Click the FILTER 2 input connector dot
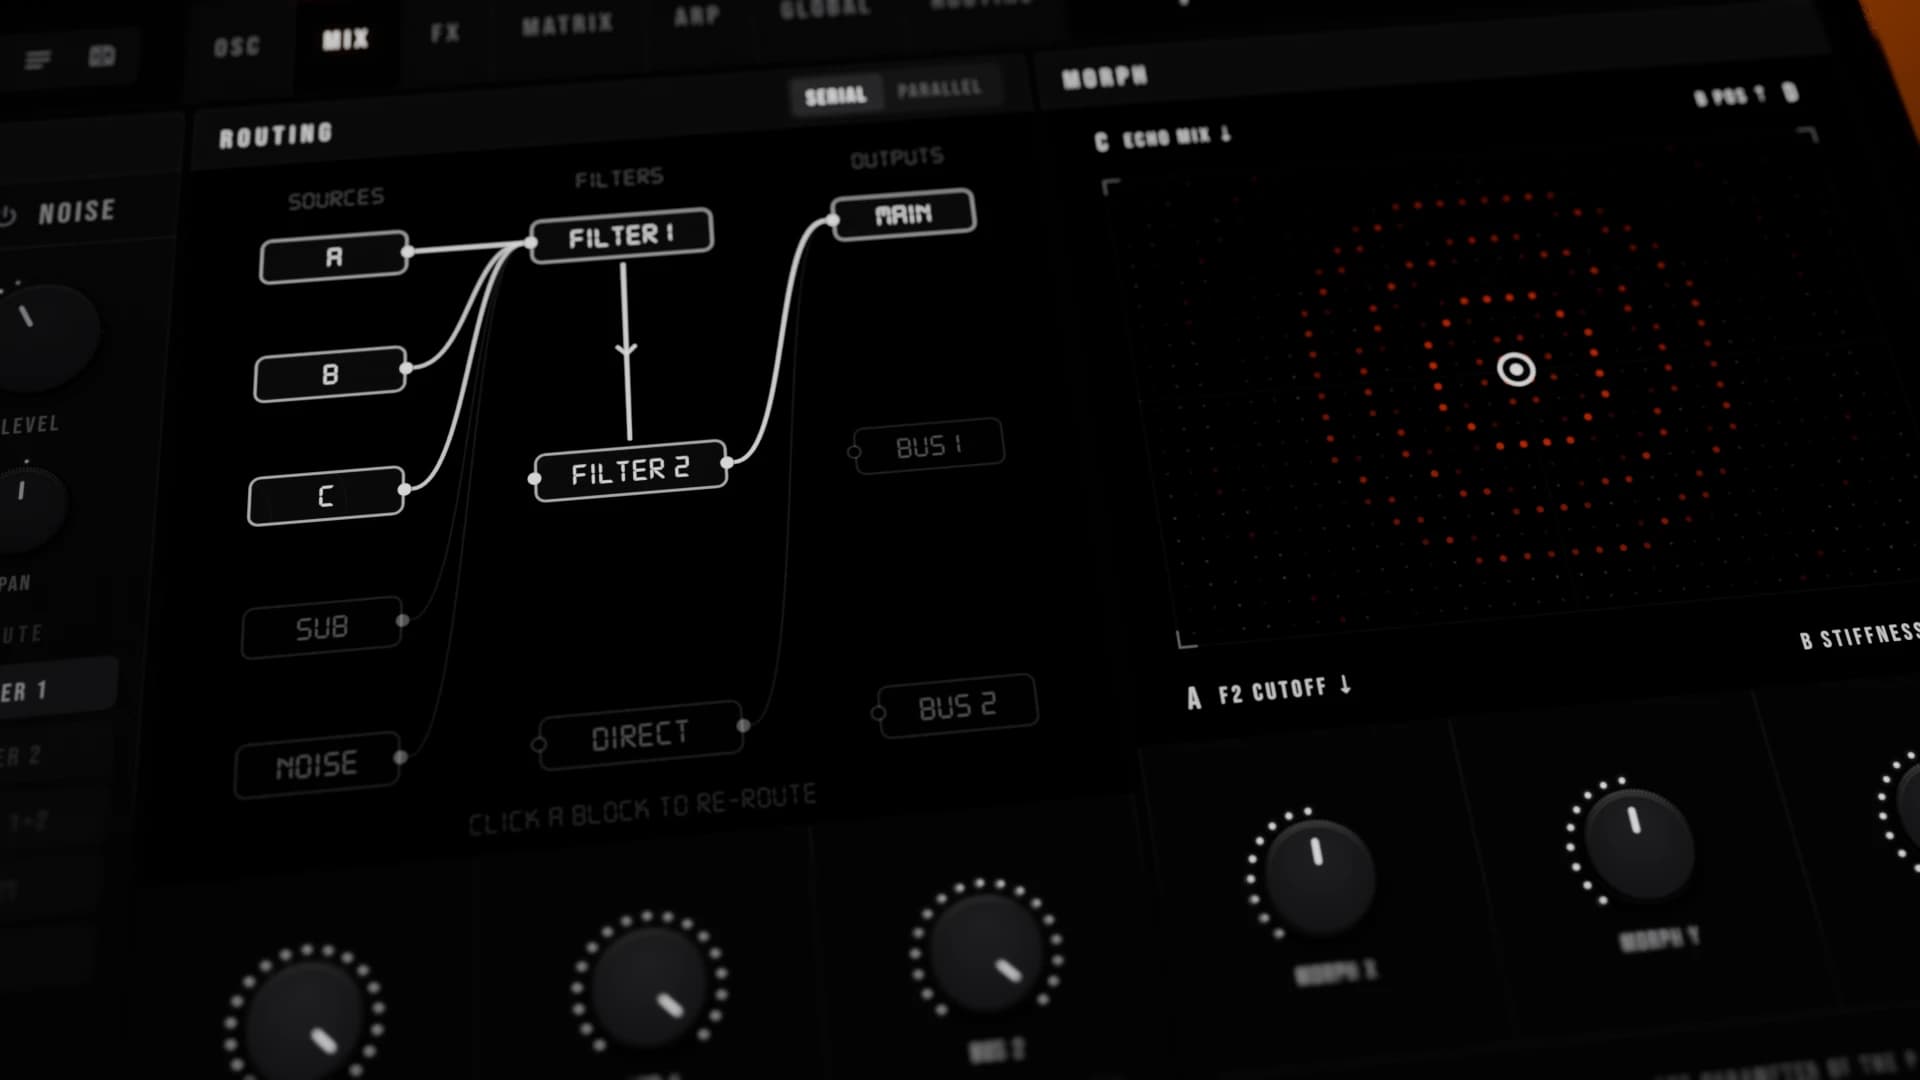The height and width of the screenshot is (1080, 1920). point(535,479)
